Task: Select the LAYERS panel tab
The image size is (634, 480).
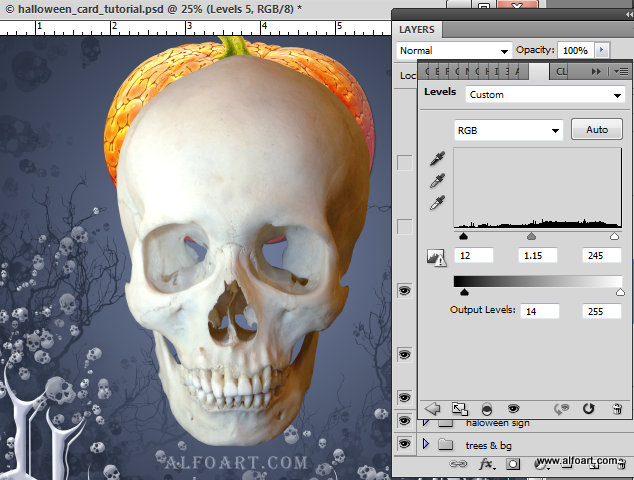Action: 417,30
